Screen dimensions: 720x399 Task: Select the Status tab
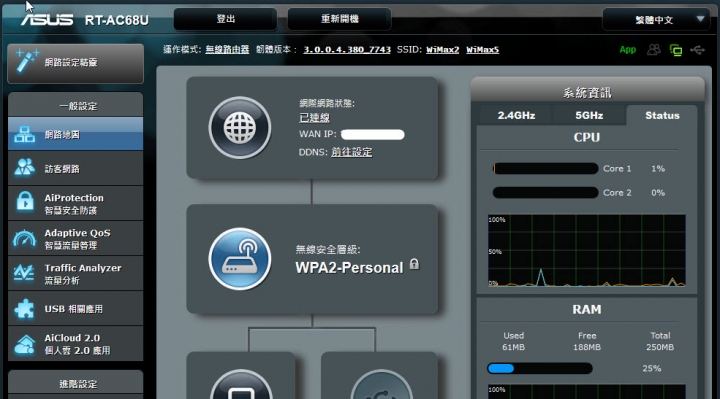point(662,115)
